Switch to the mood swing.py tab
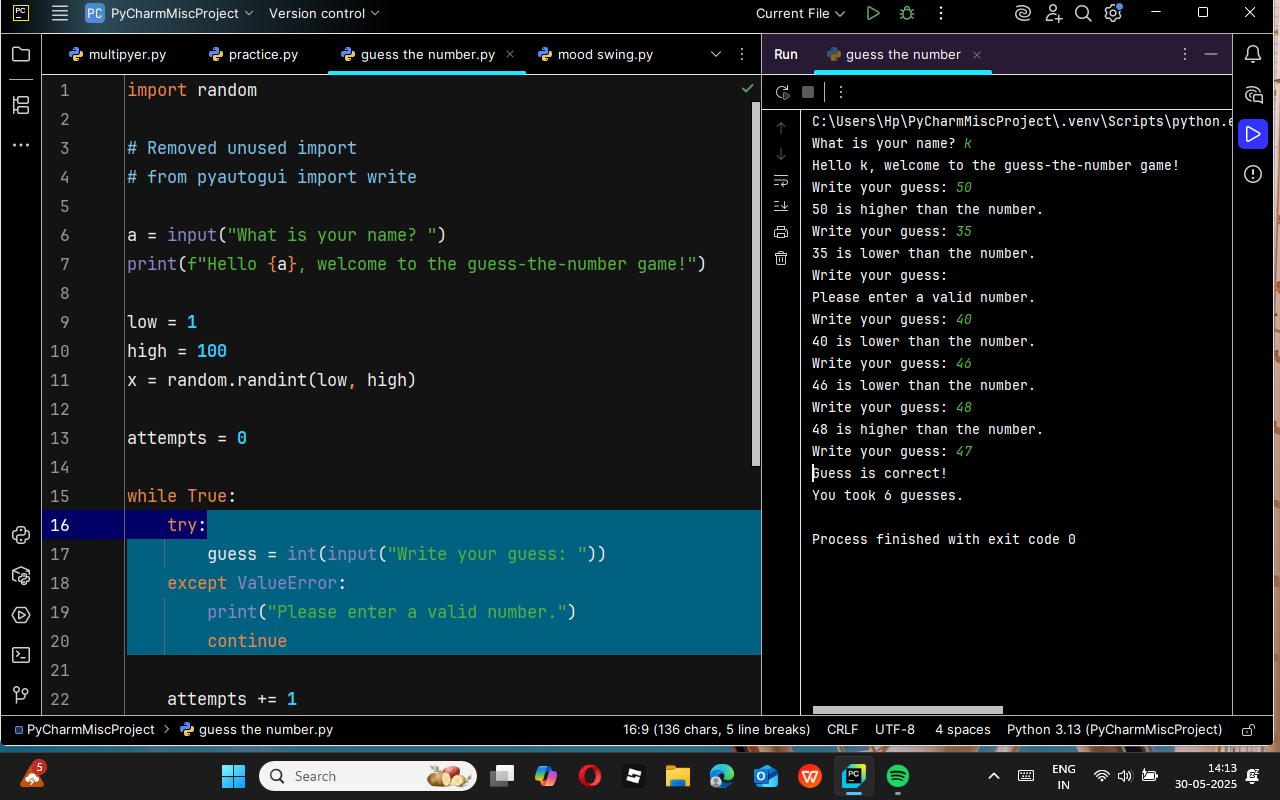Screen dimensions: 1280x800 coord(604,55)
